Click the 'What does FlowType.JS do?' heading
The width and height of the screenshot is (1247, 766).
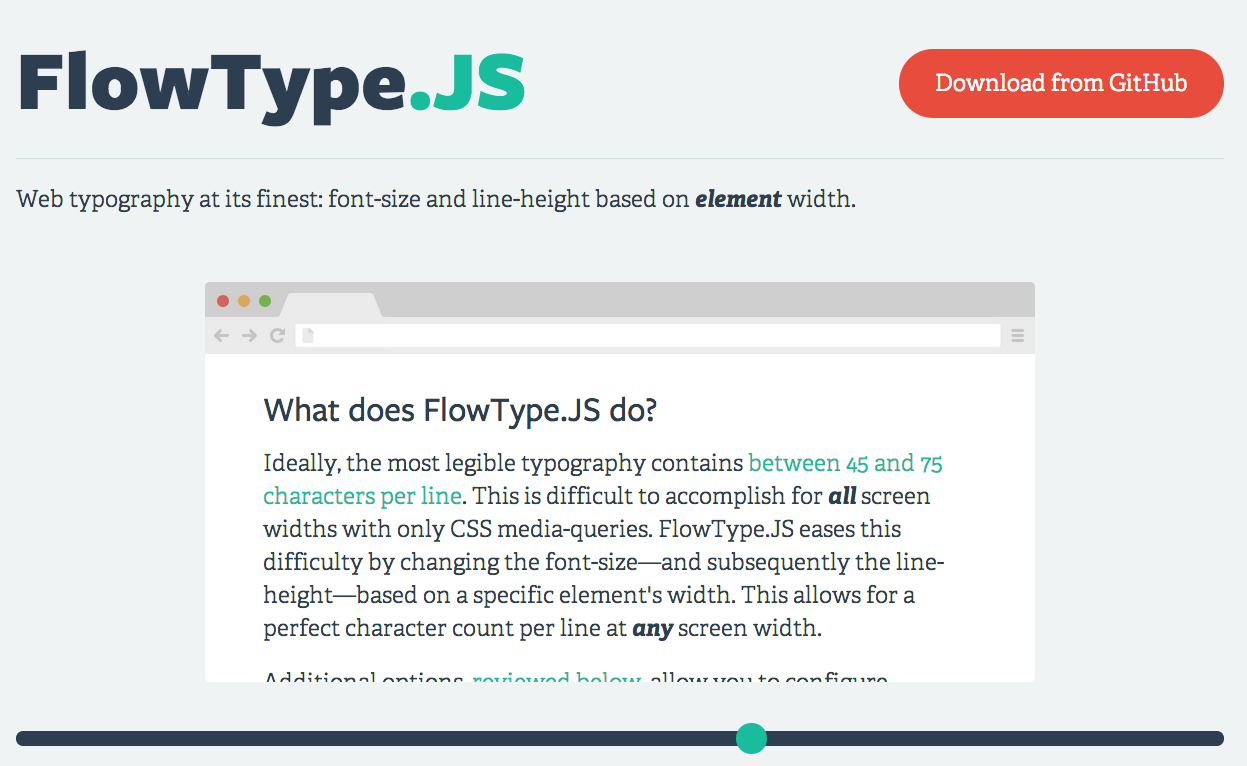coord(460,410)
